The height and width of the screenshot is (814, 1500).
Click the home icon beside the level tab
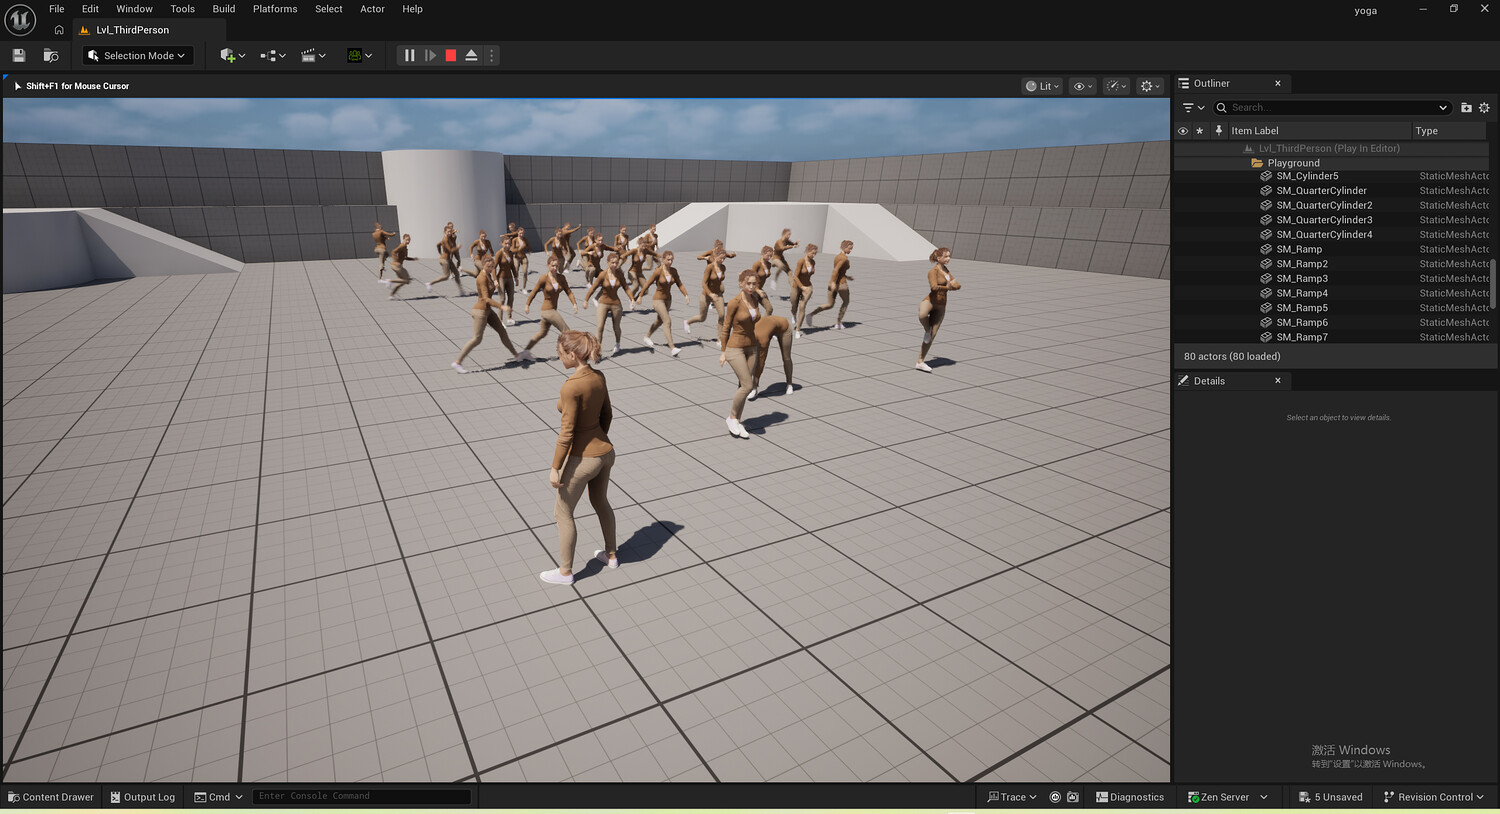coord(59,30)
